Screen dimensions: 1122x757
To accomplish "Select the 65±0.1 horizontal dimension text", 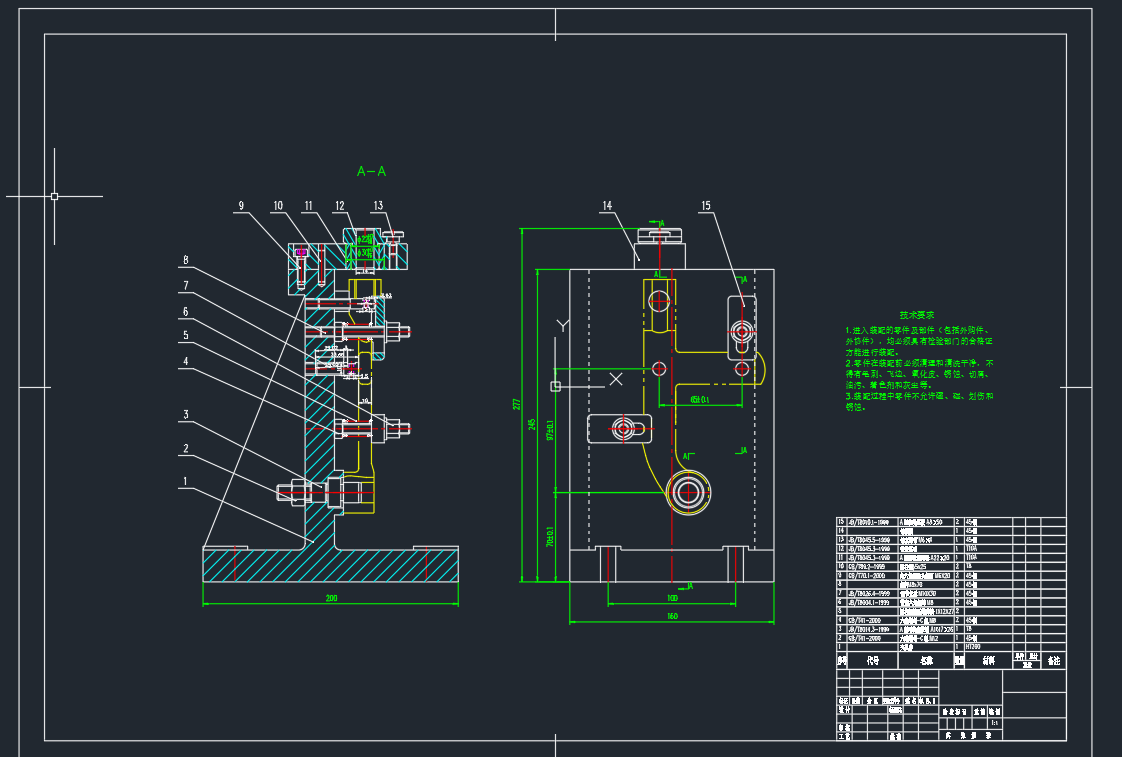I will pyautogui.click(x=700, y=400).
